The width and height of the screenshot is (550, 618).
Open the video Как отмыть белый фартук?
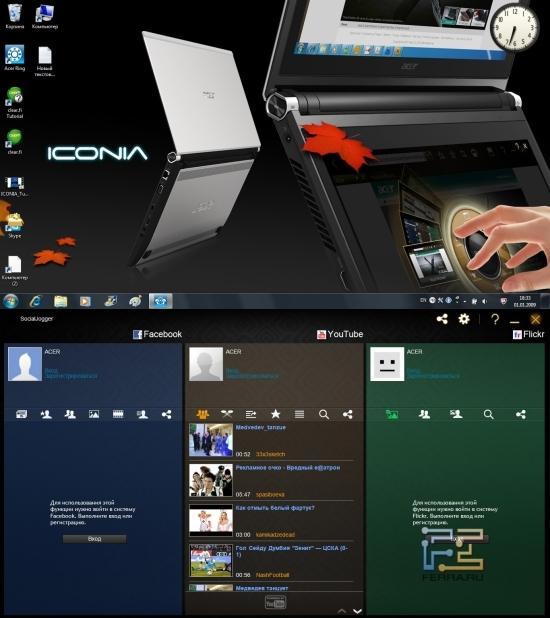[x=275, y=508]
